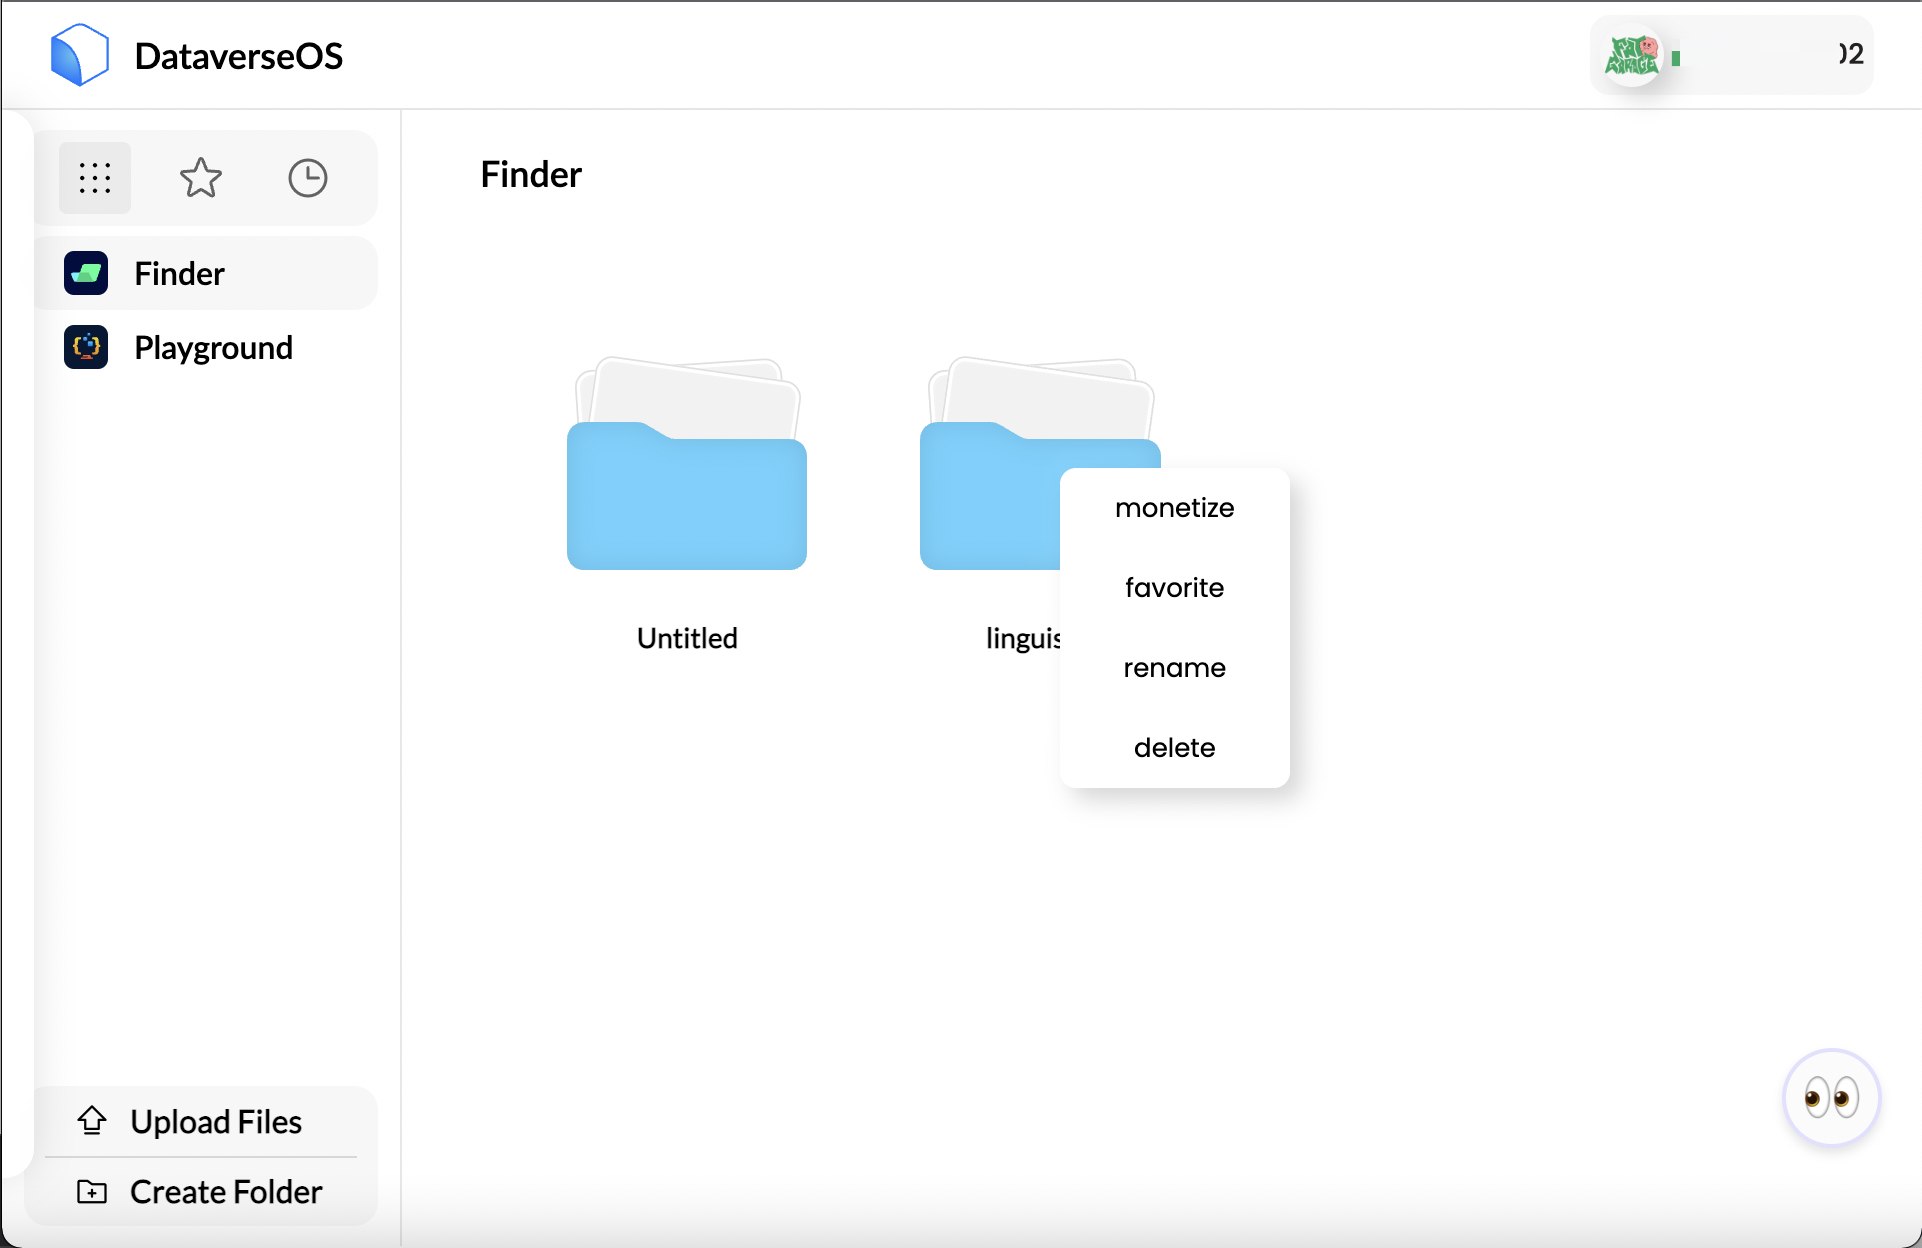Choose monetize from the context menu
This screenshot has height=1248, width=1922.
coord(1174,508)
